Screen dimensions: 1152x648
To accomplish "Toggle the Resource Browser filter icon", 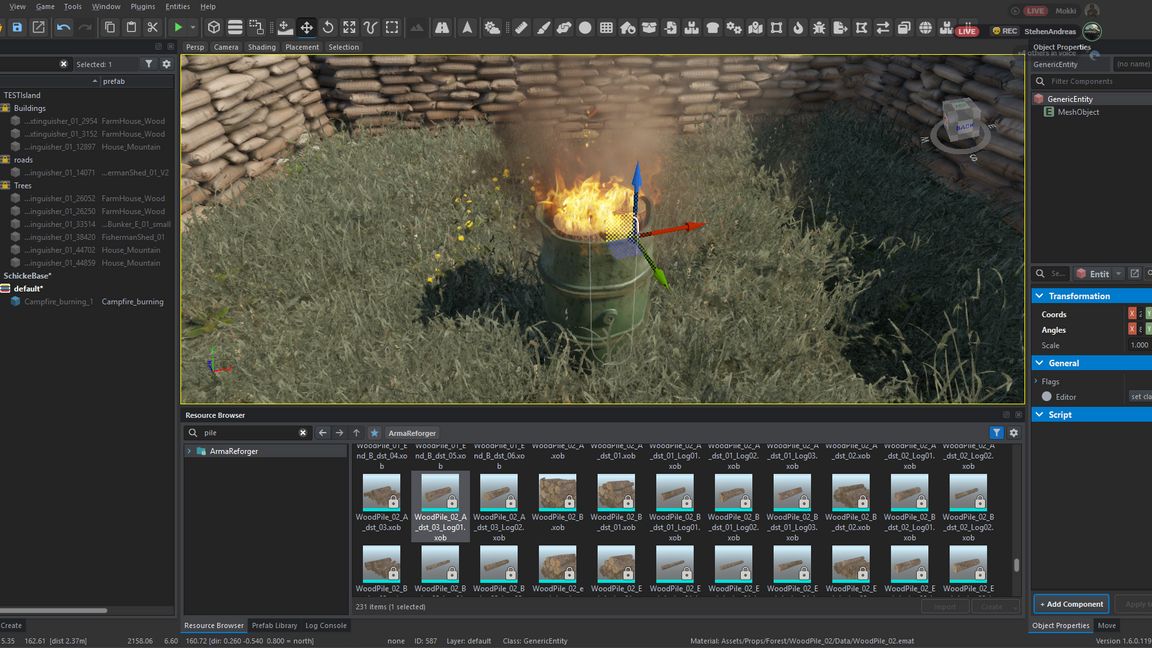I will pos(996,433).
